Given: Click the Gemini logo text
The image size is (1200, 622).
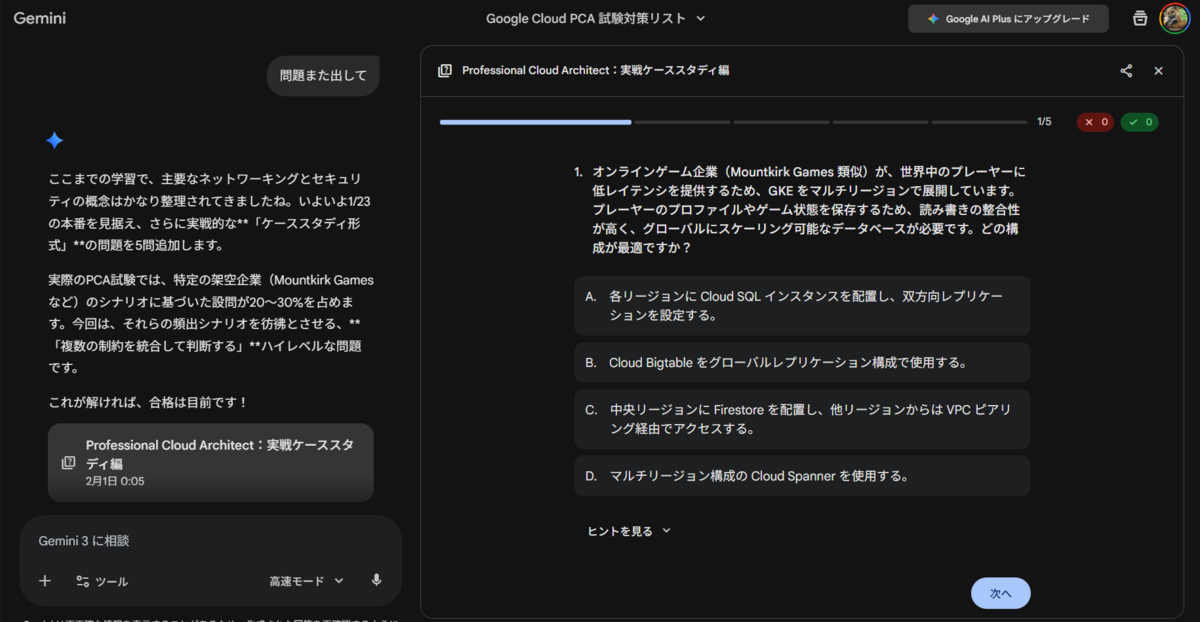Looking at the screenshot, I should 40,18.
